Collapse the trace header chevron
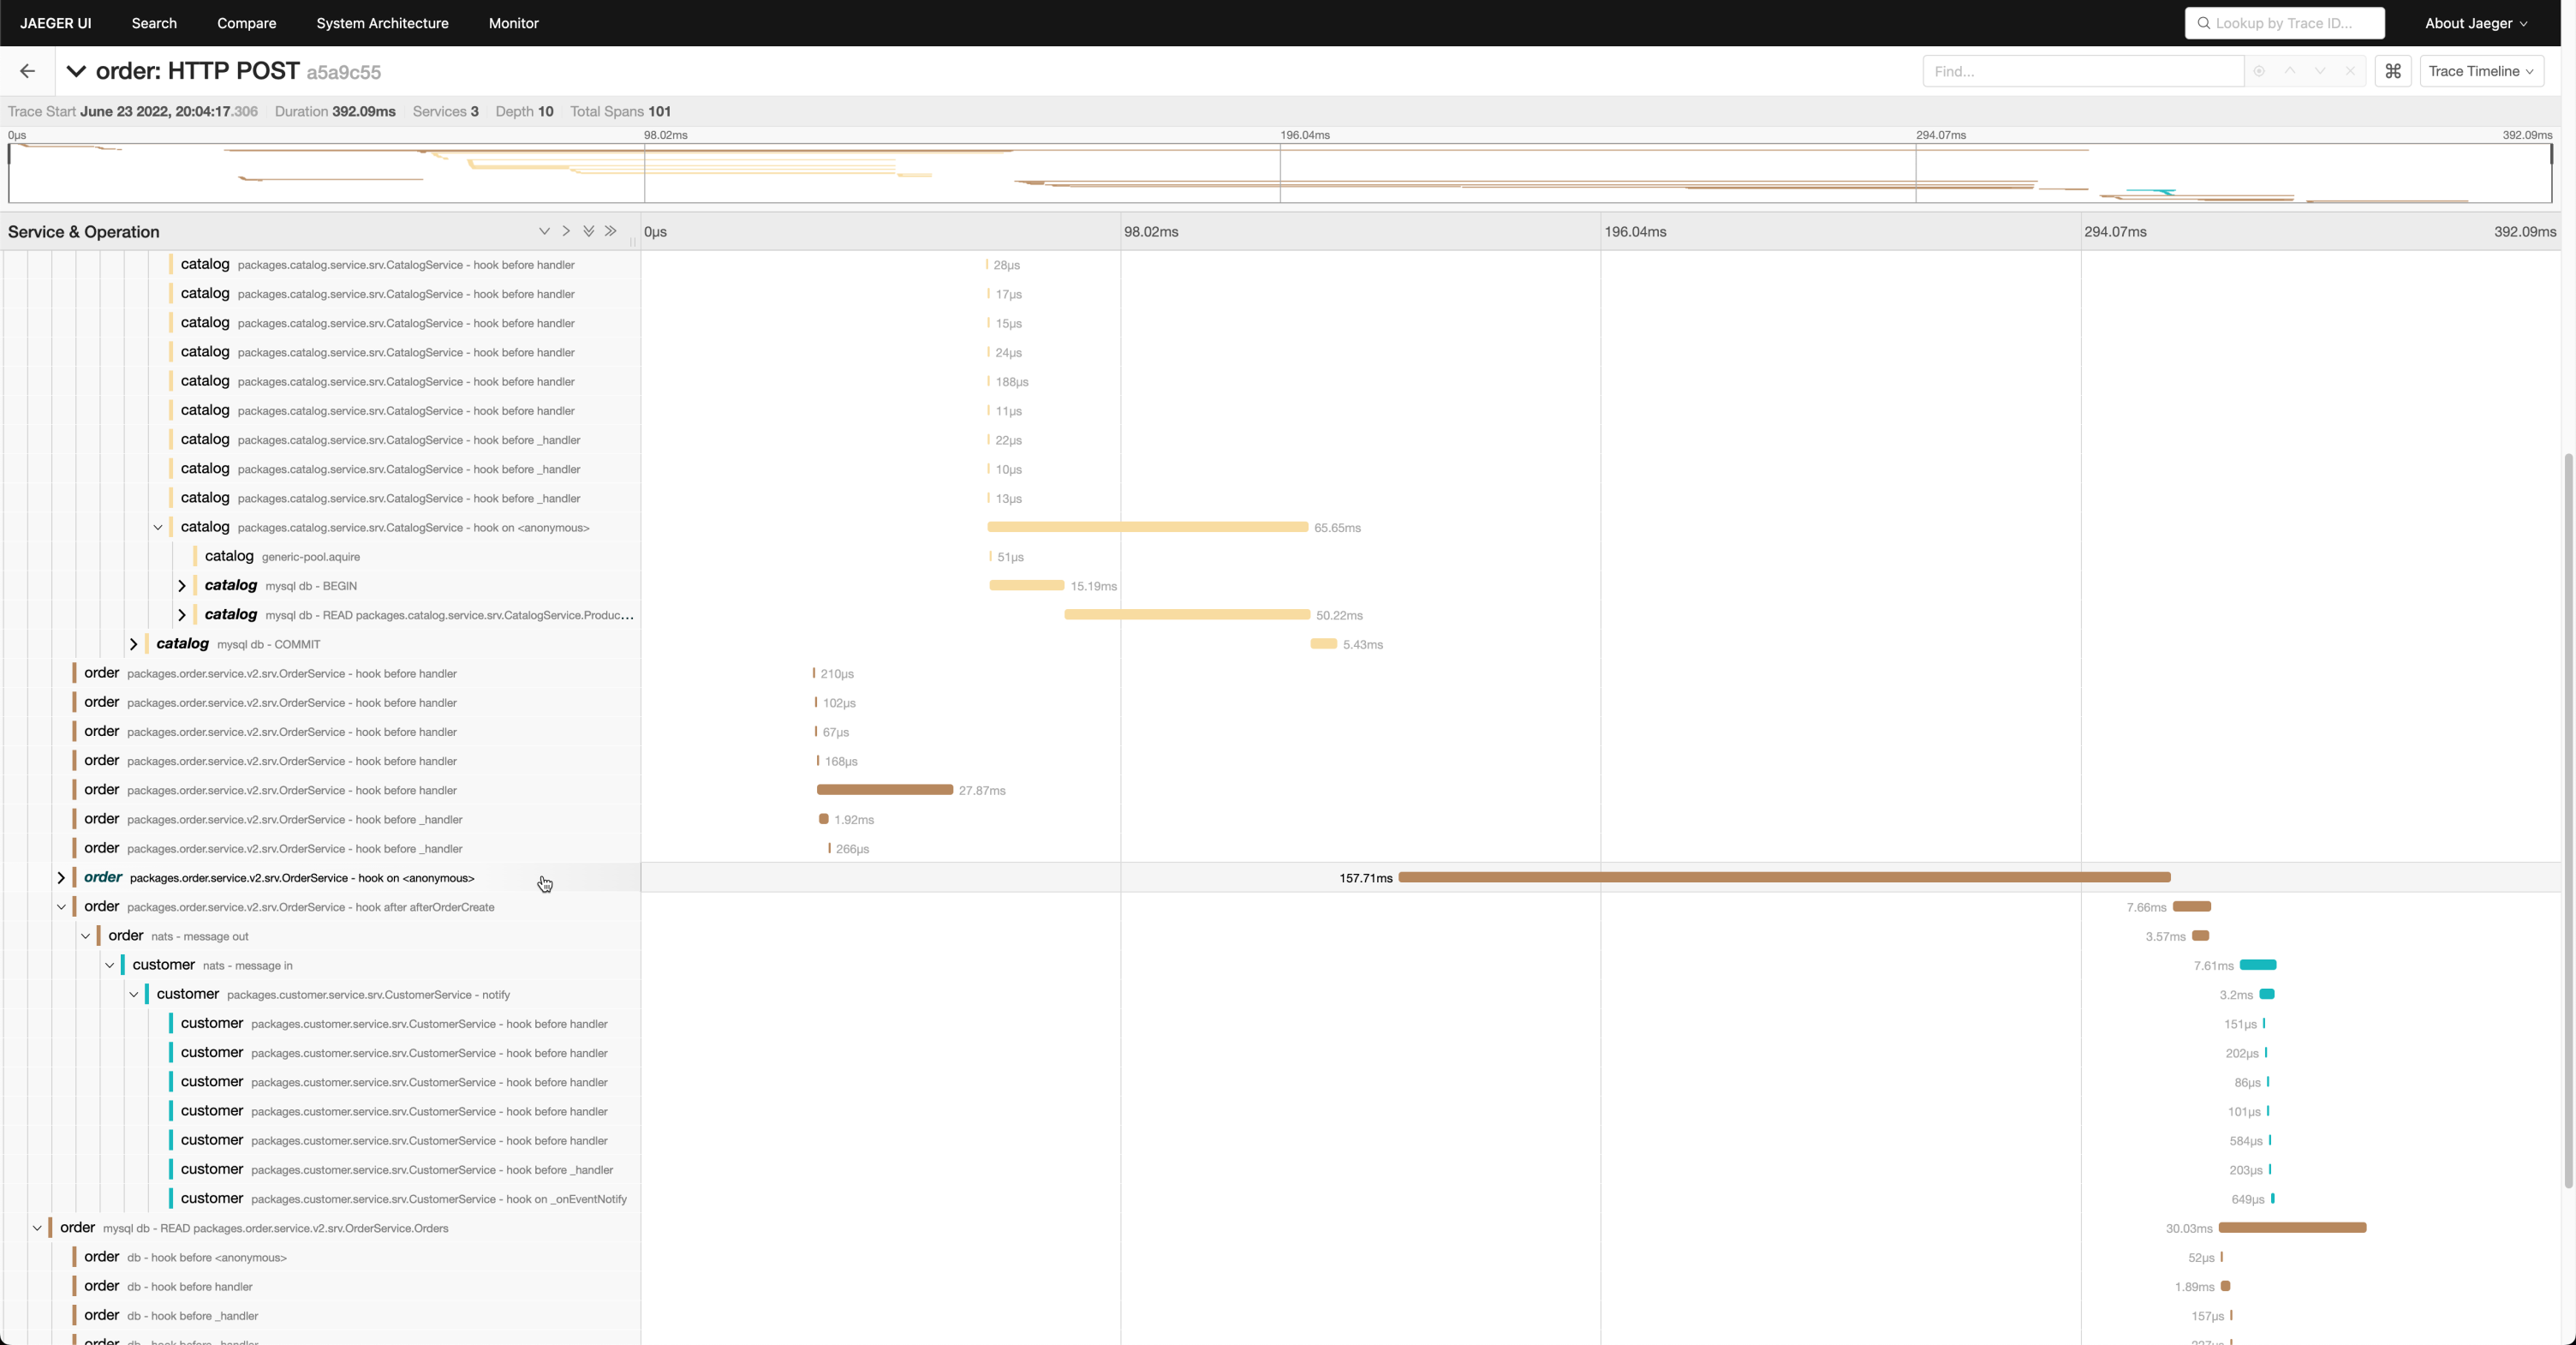2576x1345 pixels. [75, 71]
